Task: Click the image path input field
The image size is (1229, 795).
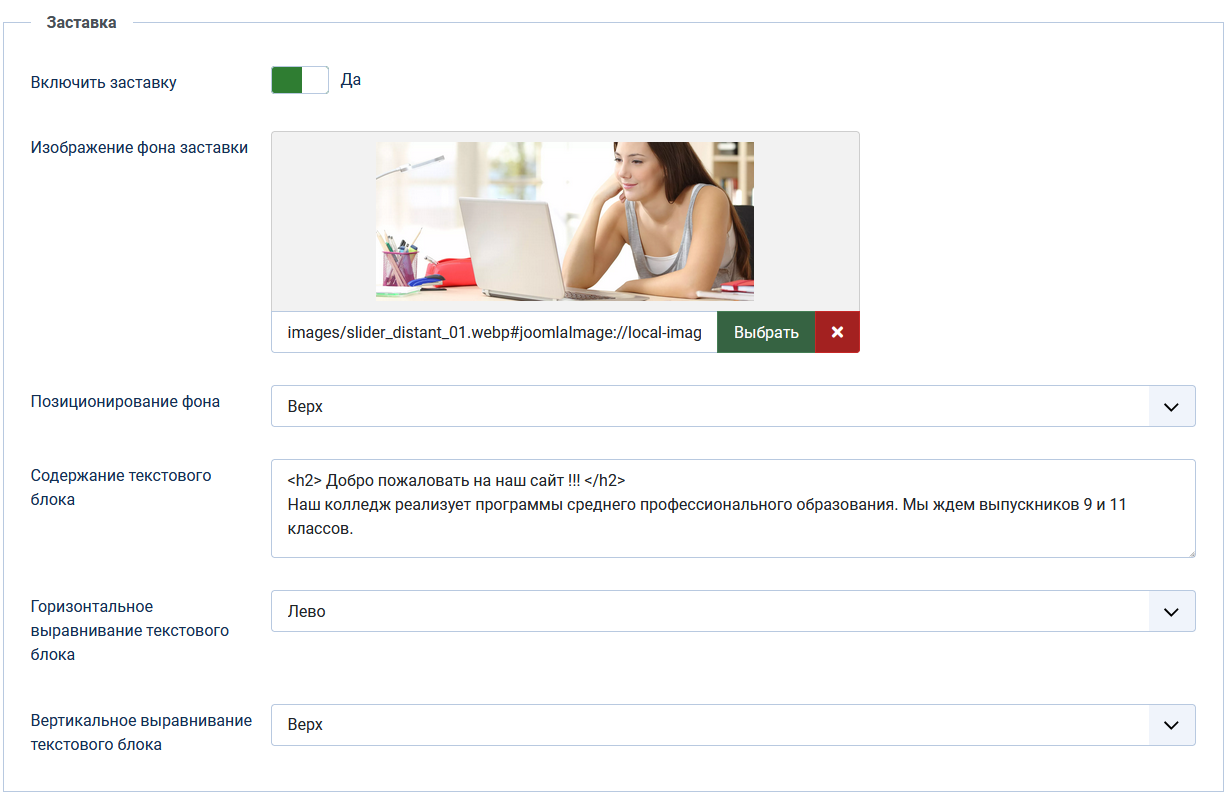Action: (494, 332)
